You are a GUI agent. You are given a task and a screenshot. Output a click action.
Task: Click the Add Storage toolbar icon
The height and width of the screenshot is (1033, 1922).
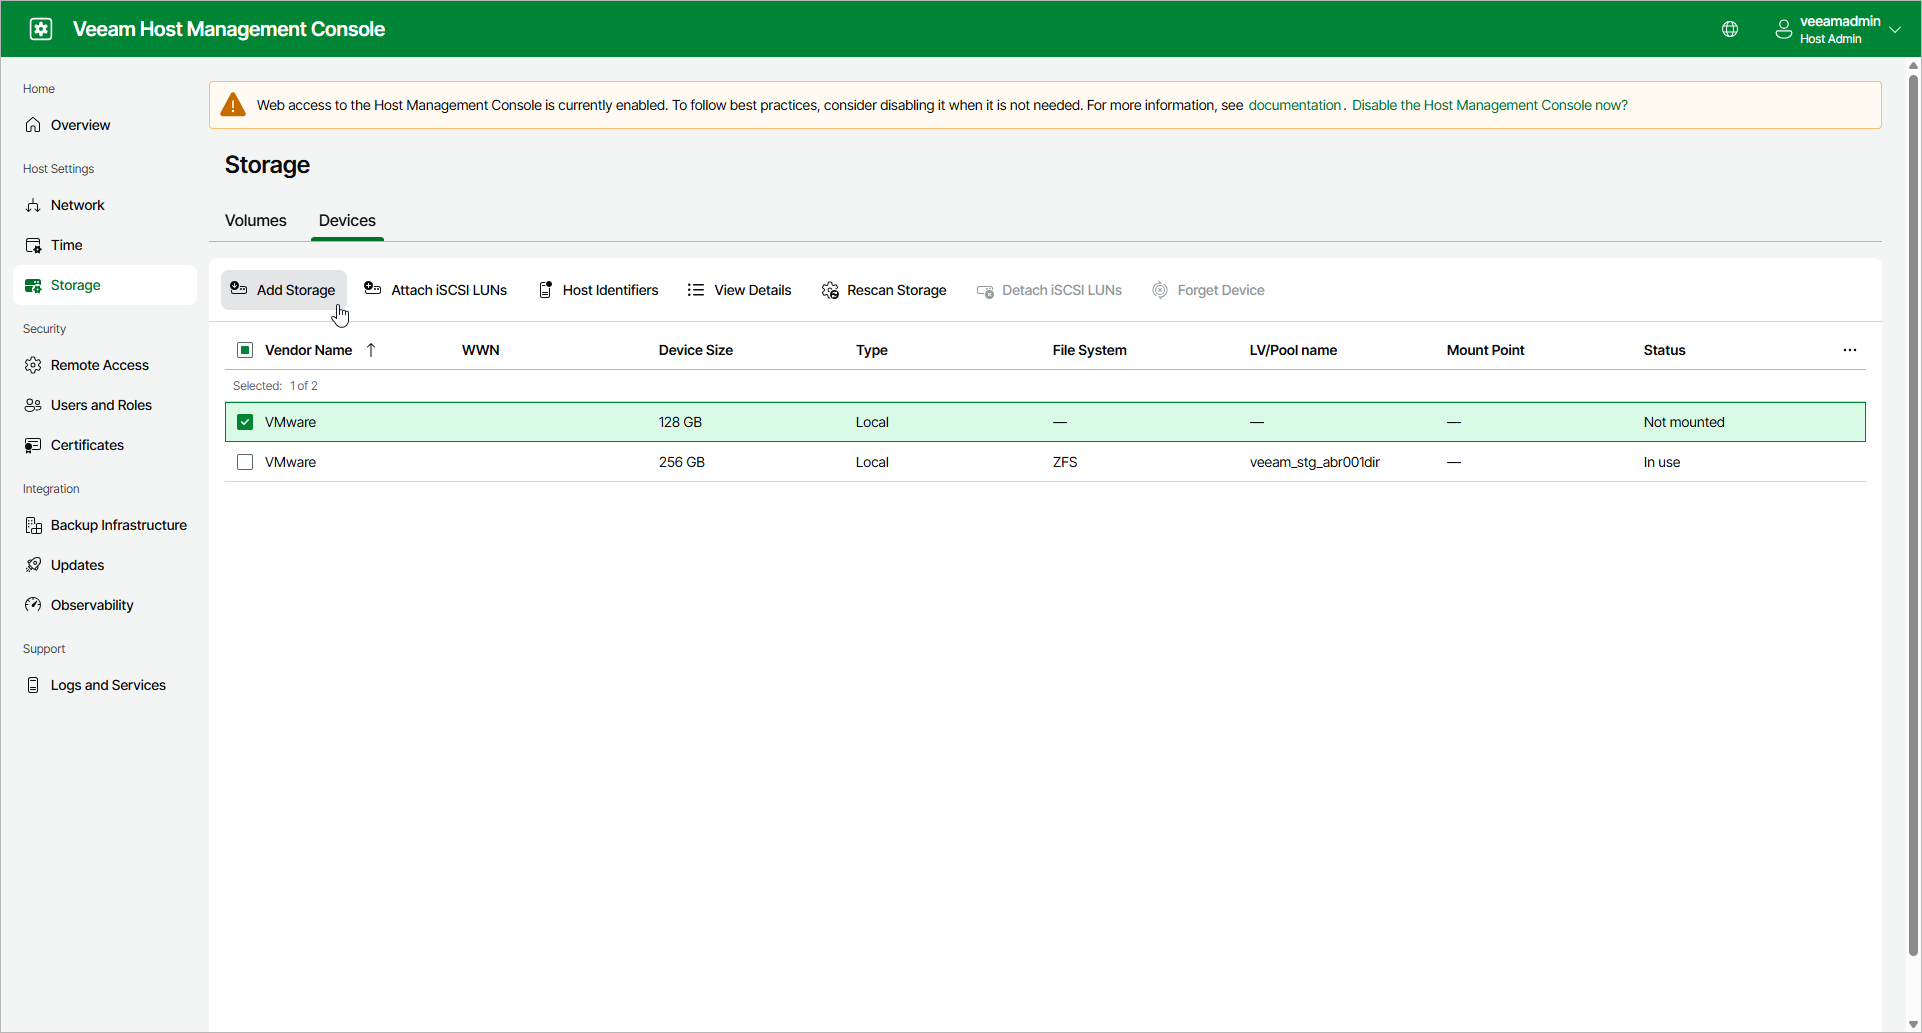pos(238,289)
